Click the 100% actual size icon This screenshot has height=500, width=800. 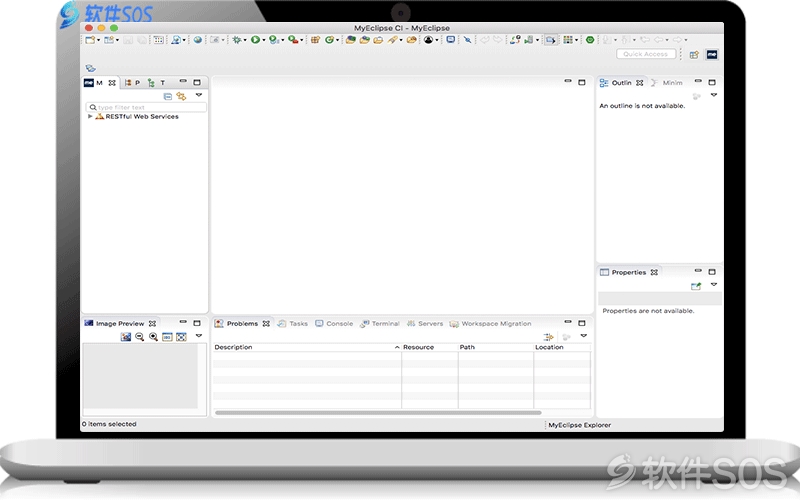167,337
